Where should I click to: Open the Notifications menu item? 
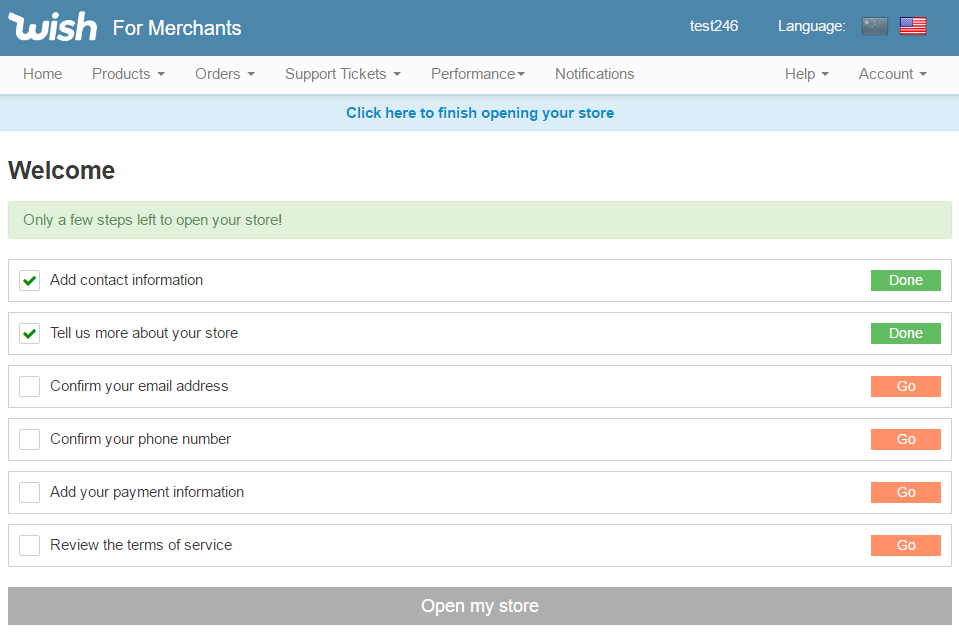coord(594,74)
